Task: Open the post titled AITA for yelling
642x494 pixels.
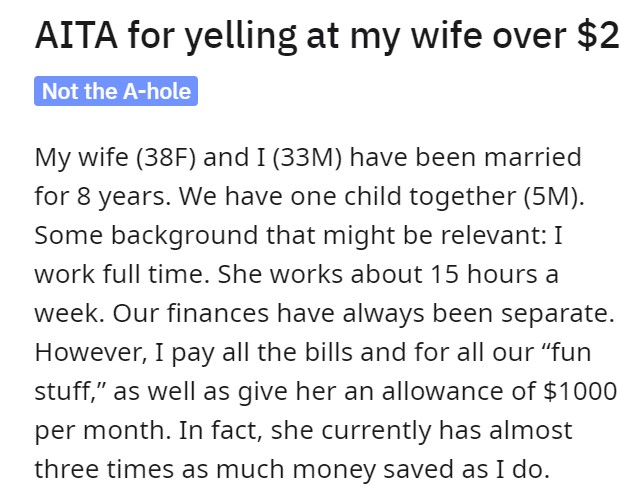Action: coord(327,36)
